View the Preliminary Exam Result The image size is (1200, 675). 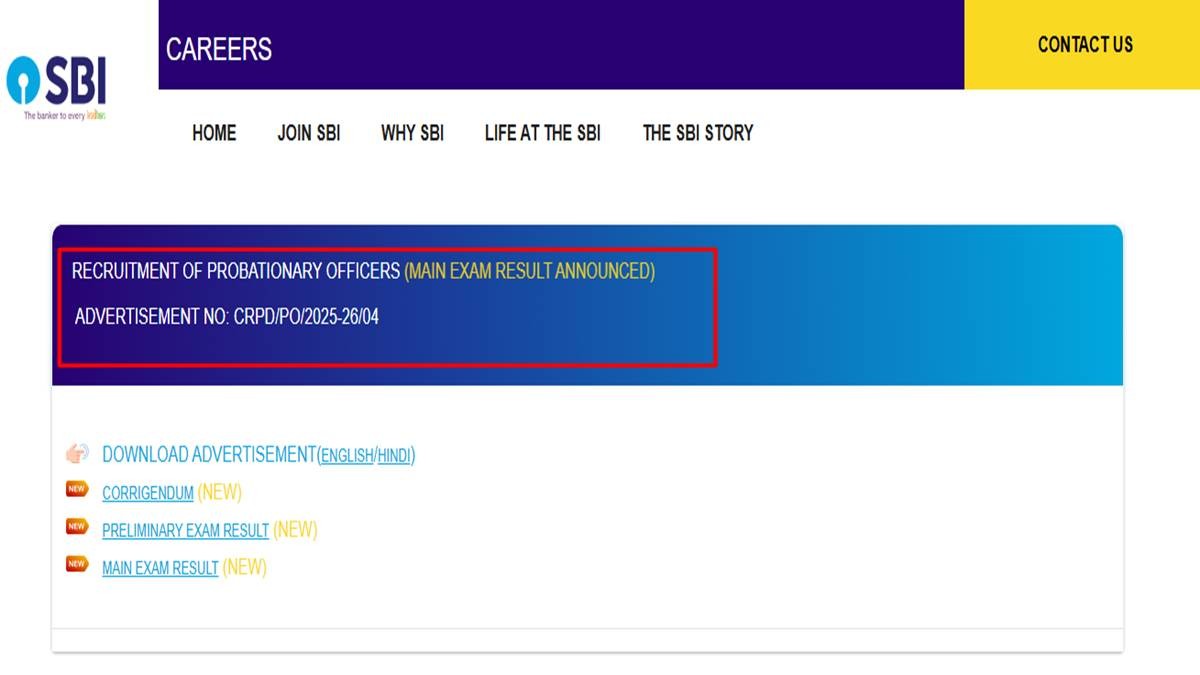click(185, 531)
